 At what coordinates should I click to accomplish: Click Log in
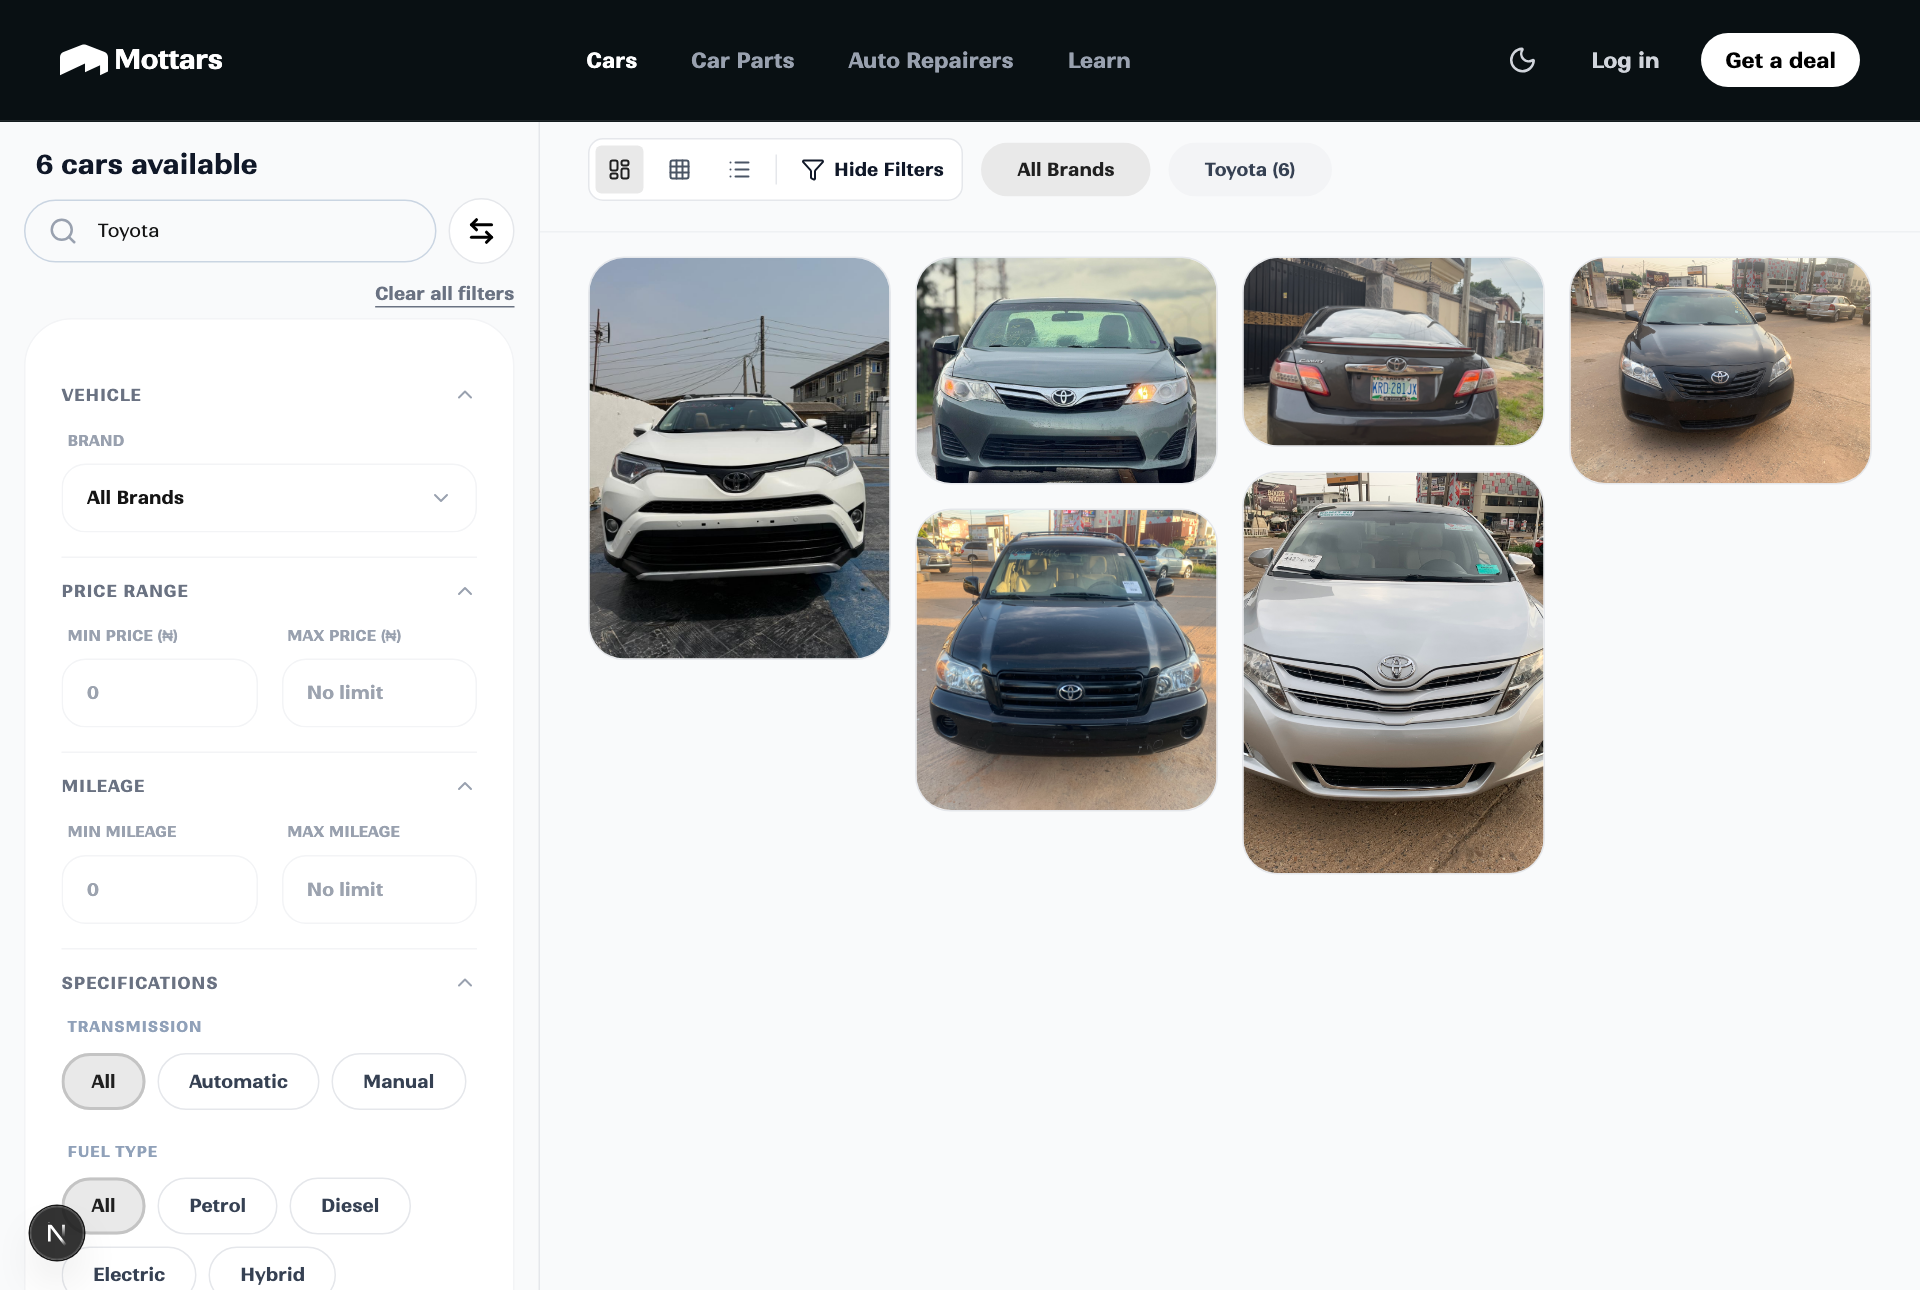[x=1625, y=60]
